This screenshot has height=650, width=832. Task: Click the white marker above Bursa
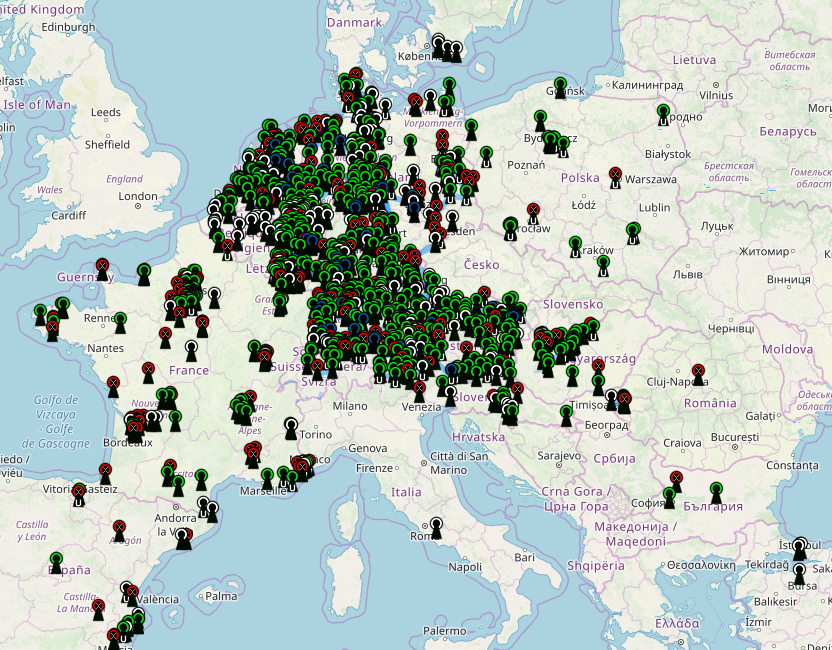799,575
